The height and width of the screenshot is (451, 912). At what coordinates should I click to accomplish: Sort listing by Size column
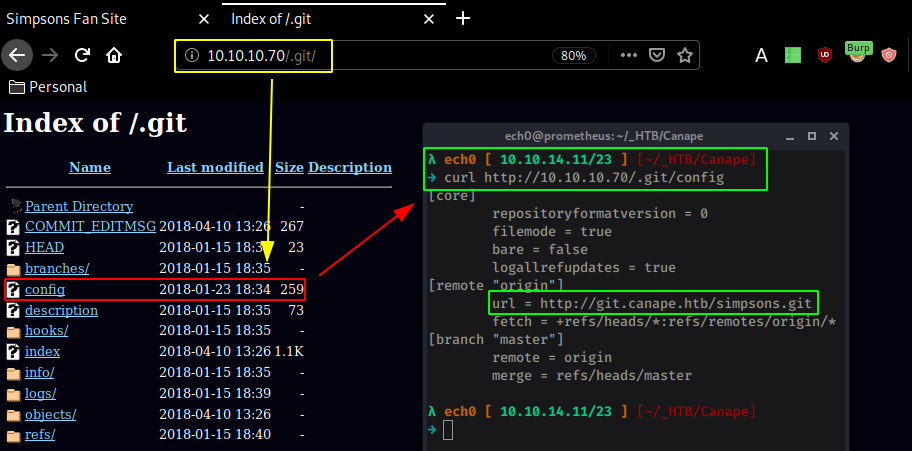tap(290, 168)
